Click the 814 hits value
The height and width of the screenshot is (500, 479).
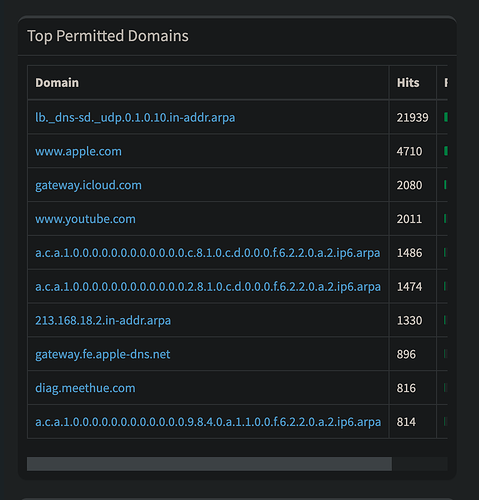(406, 422)
